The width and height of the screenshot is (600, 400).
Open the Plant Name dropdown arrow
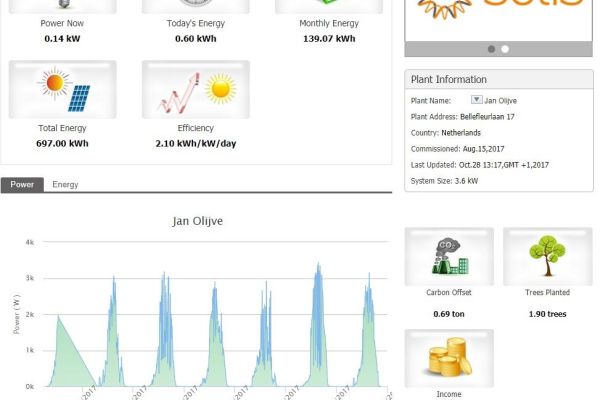[476, 100]
